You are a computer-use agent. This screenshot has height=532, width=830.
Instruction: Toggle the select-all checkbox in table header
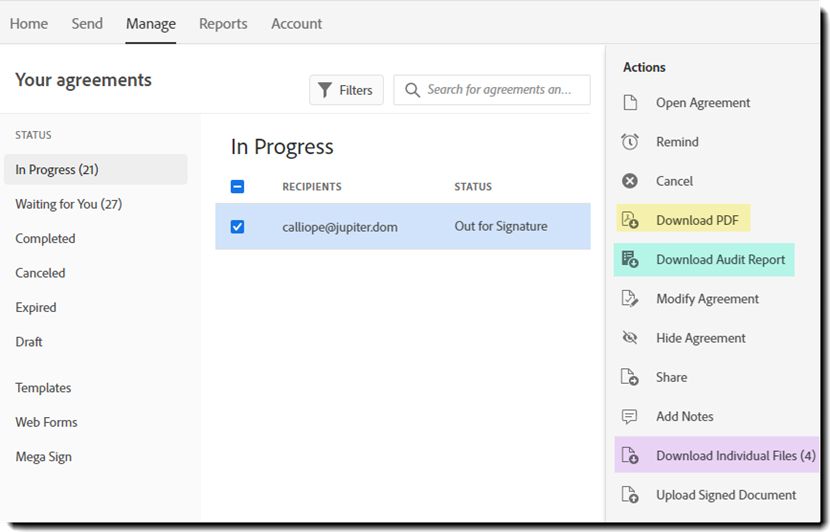[x=238, y=186]
